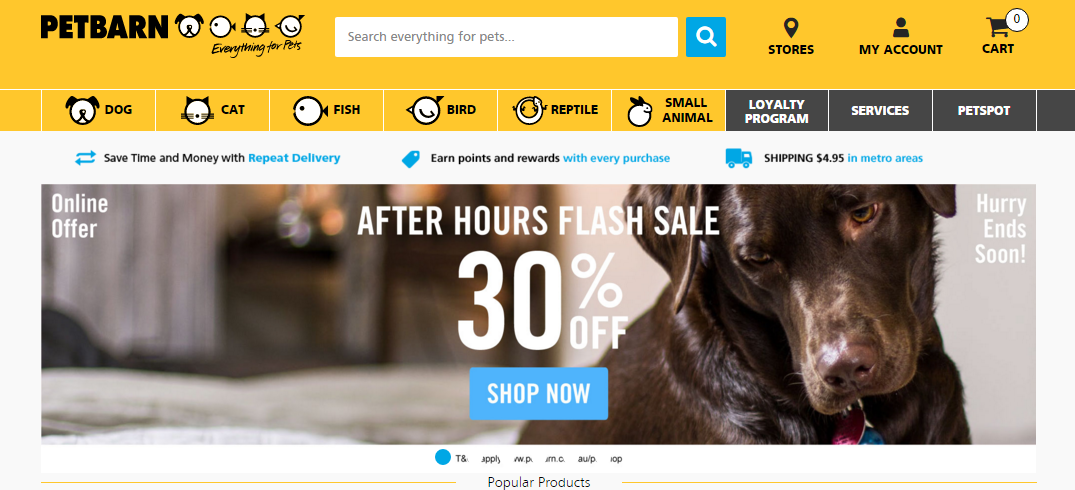Open the Loyalty Program menu item
Screen dimensions: 1075x490
[777, 110]
